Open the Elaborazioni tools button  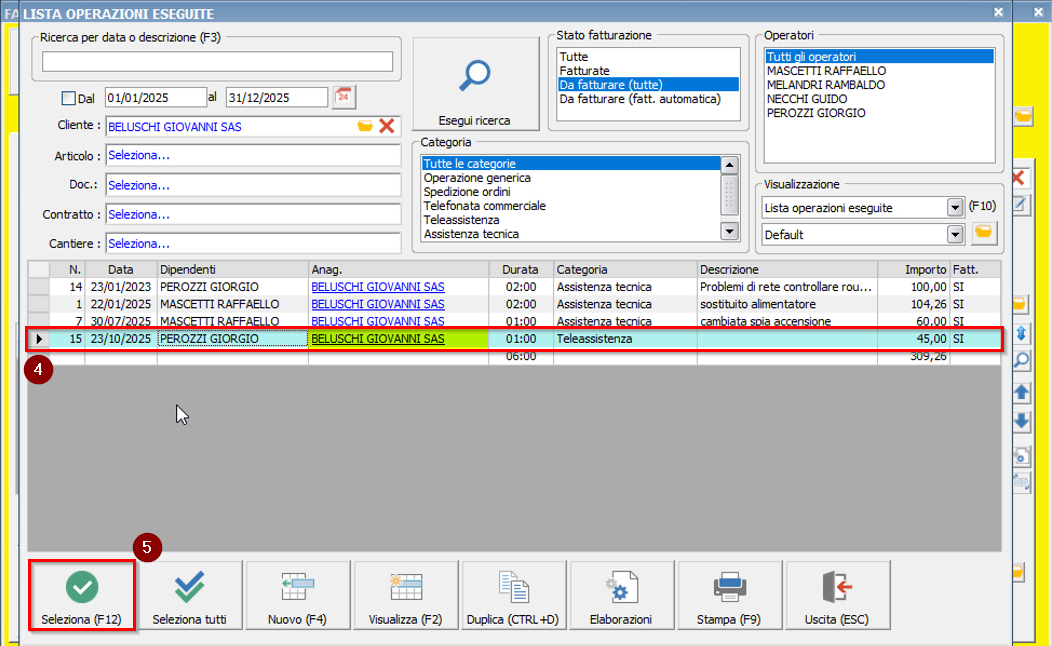click(621, 596)
